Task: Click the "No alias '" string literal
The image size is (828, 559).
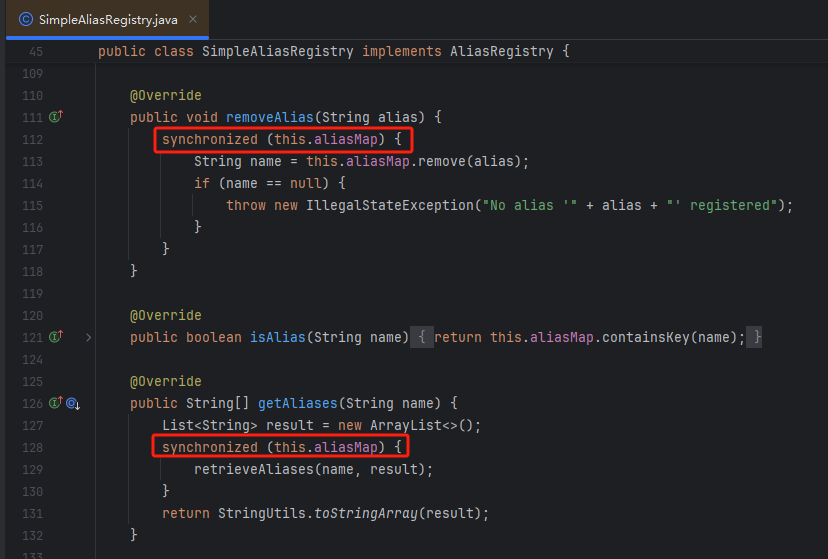Action: [x=530, y=205]
